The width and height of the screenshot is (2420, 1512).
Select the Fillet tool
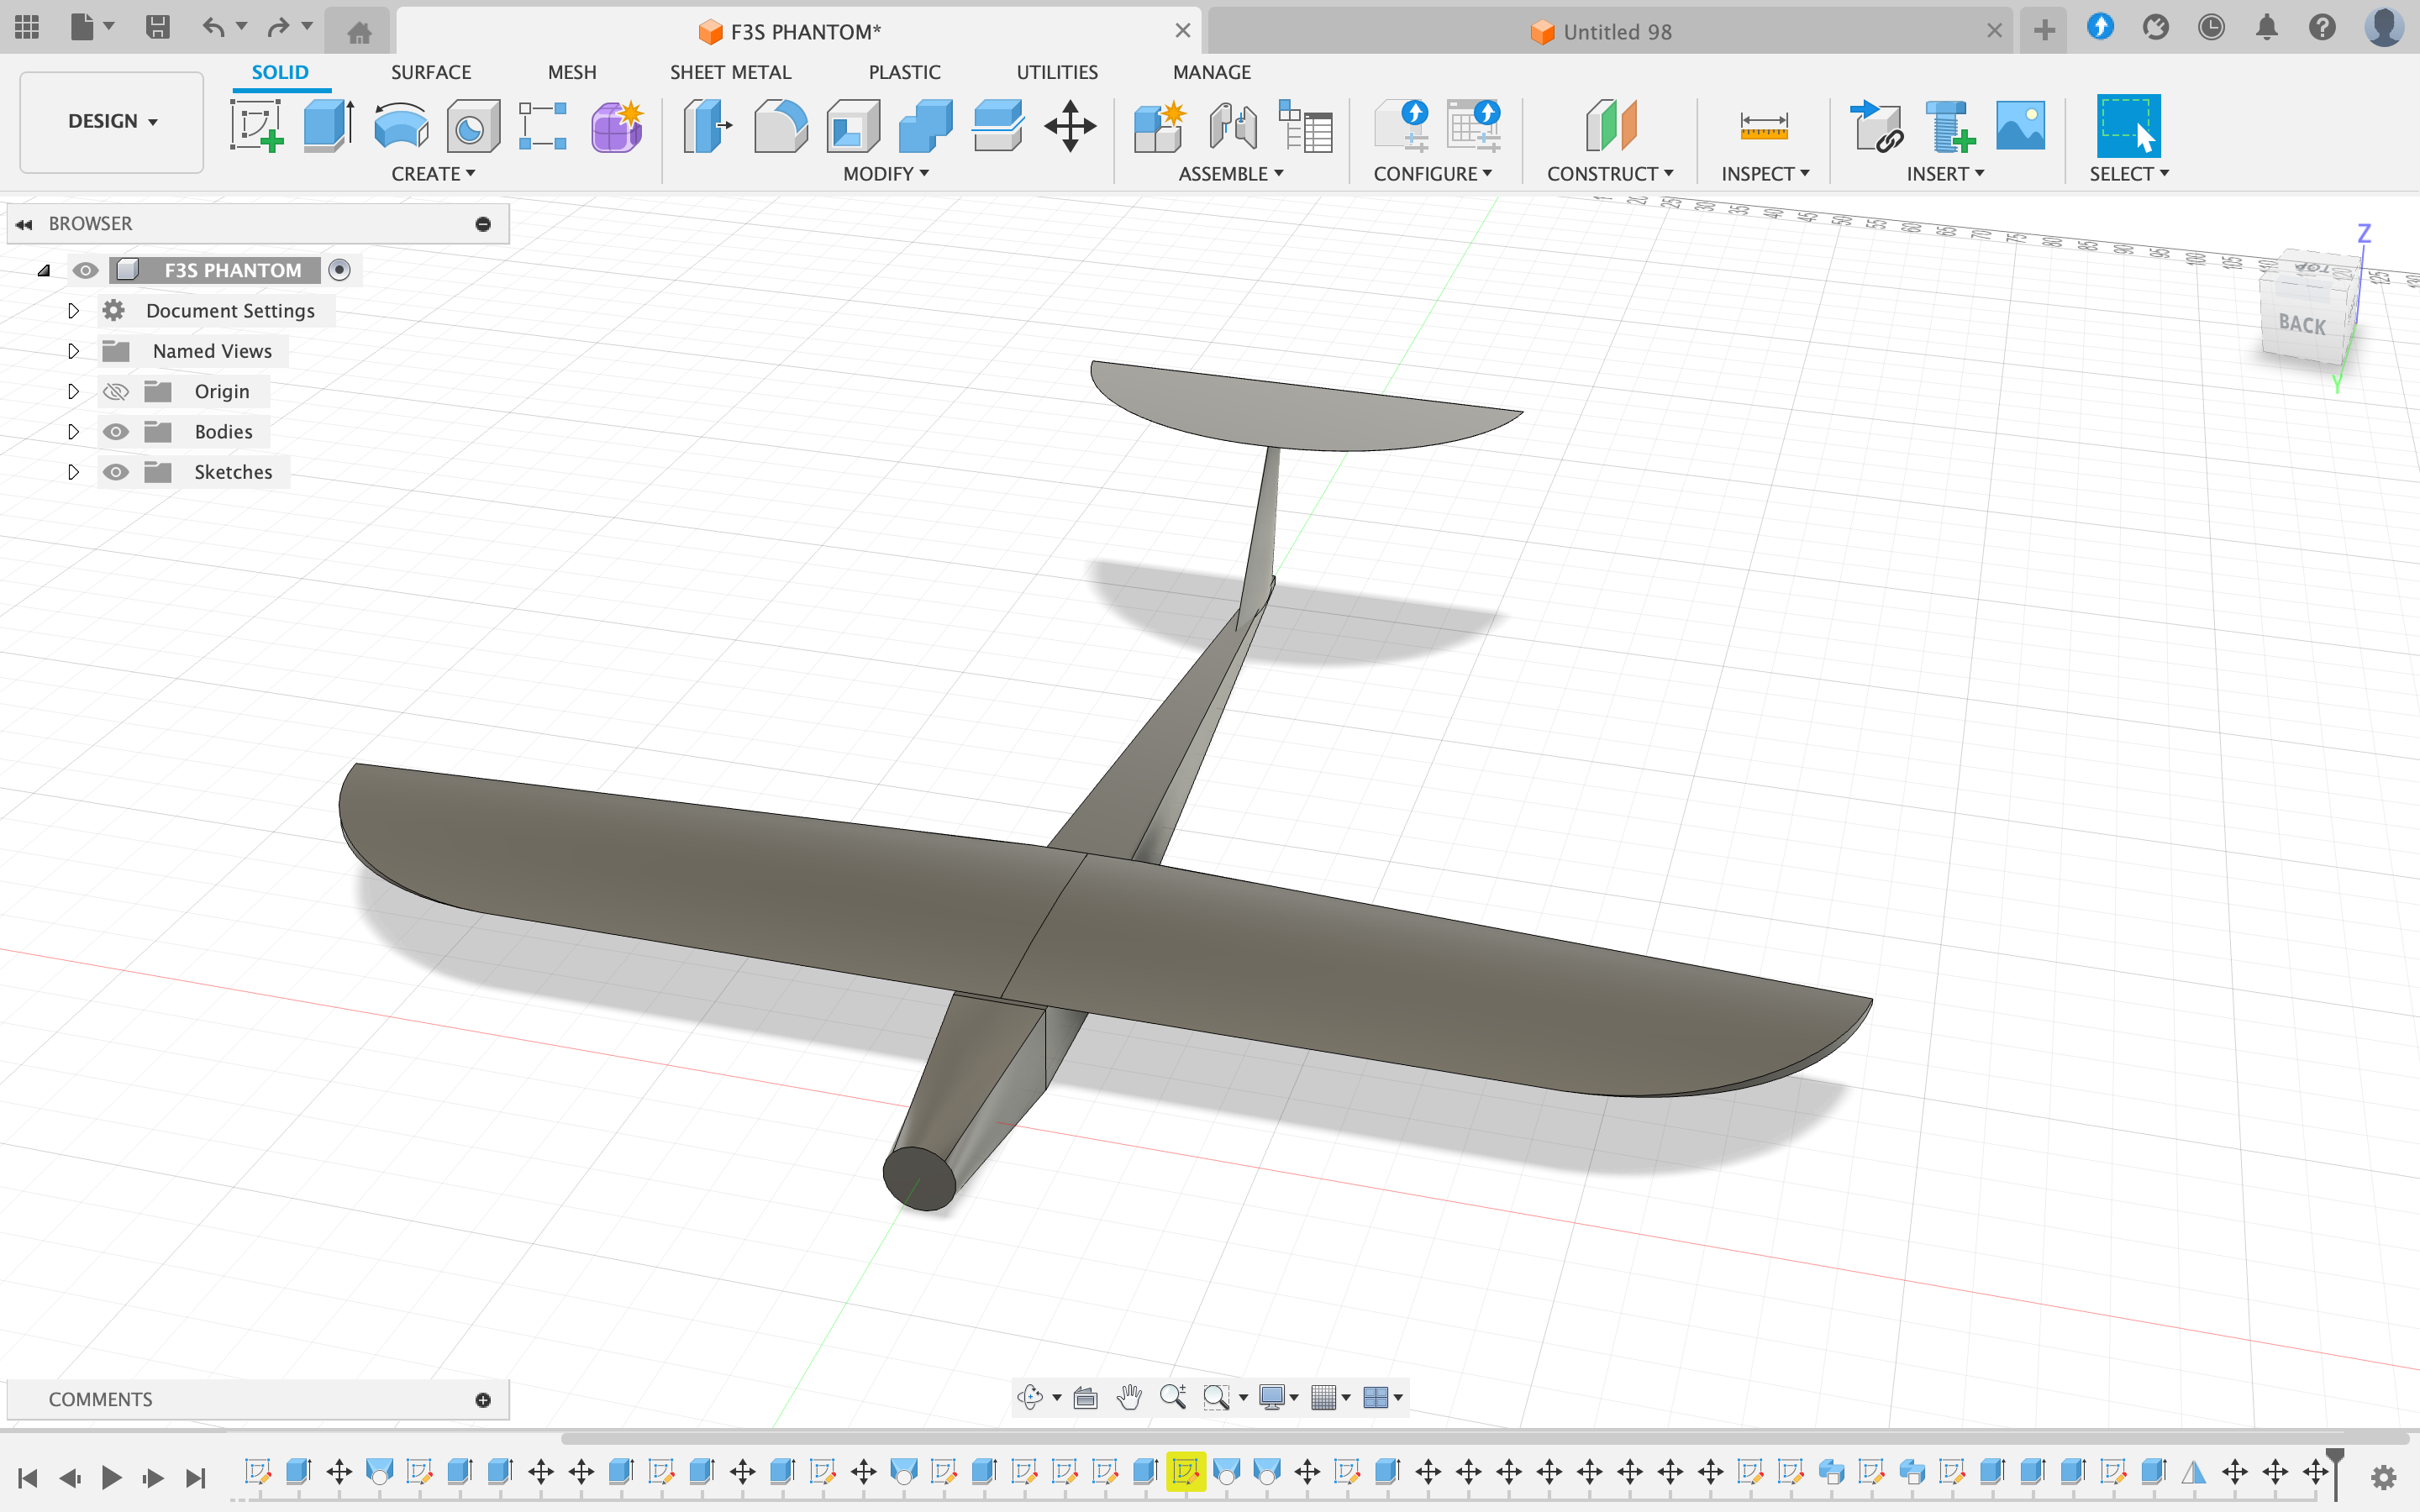pos(780,126)
